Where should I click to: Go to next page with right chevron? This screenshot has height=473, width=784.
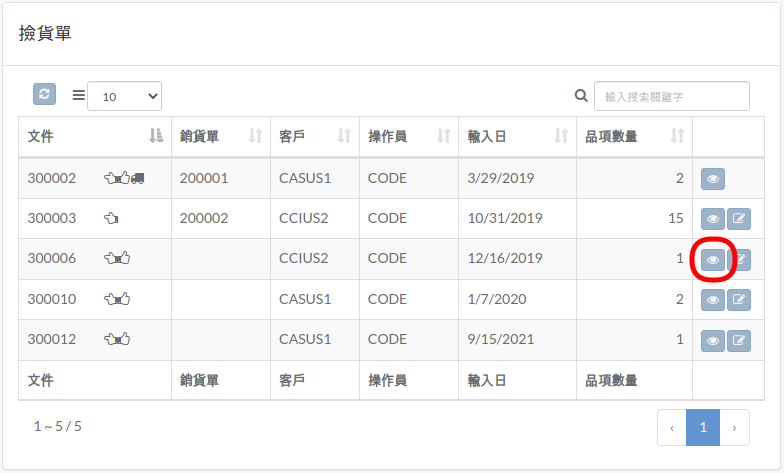coord(734,428)
